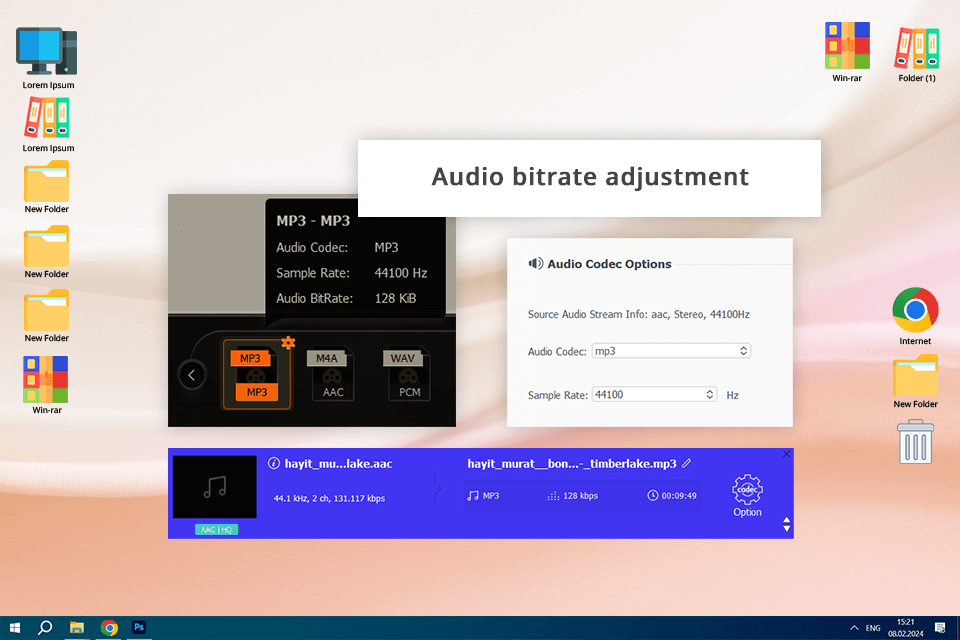Open the Lorem Ipsum computer desktop icon
This screenshot has height=640, width=960.
point(48,58)
